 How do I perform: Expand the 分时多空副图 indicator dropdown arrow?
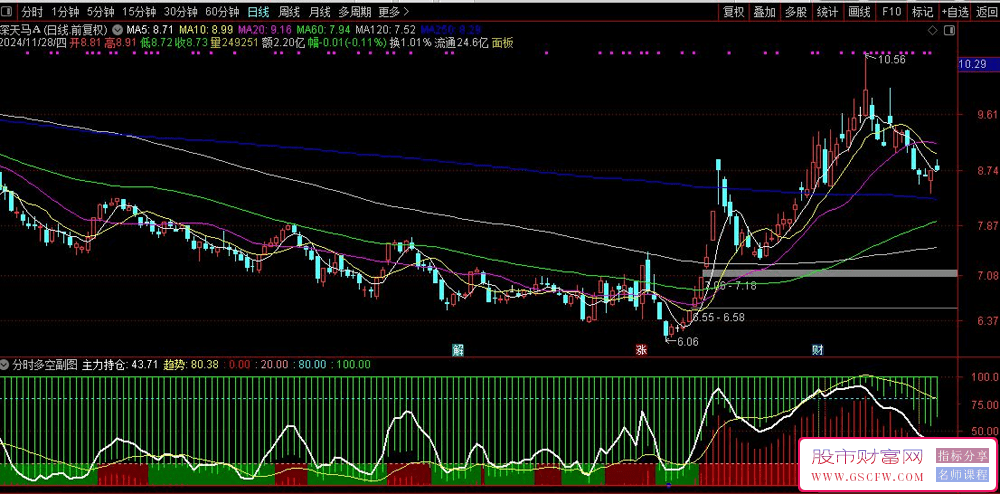click(5, 365)
